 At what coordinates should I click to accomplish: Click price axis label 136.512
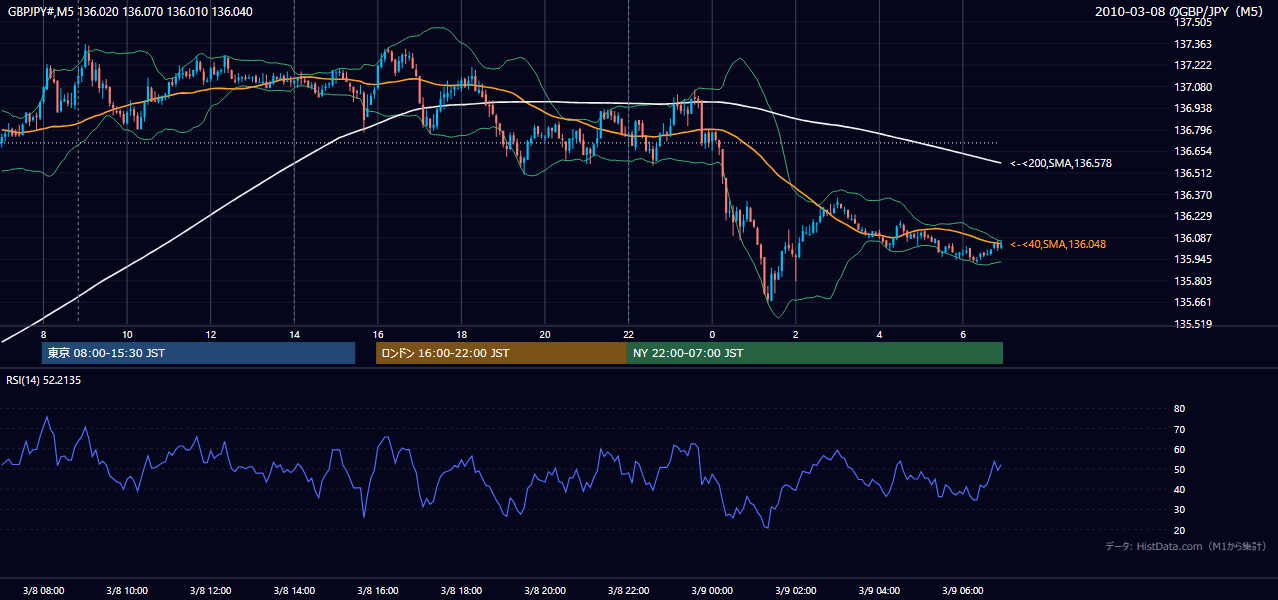pyautogui.click(x=1193, y=173)
